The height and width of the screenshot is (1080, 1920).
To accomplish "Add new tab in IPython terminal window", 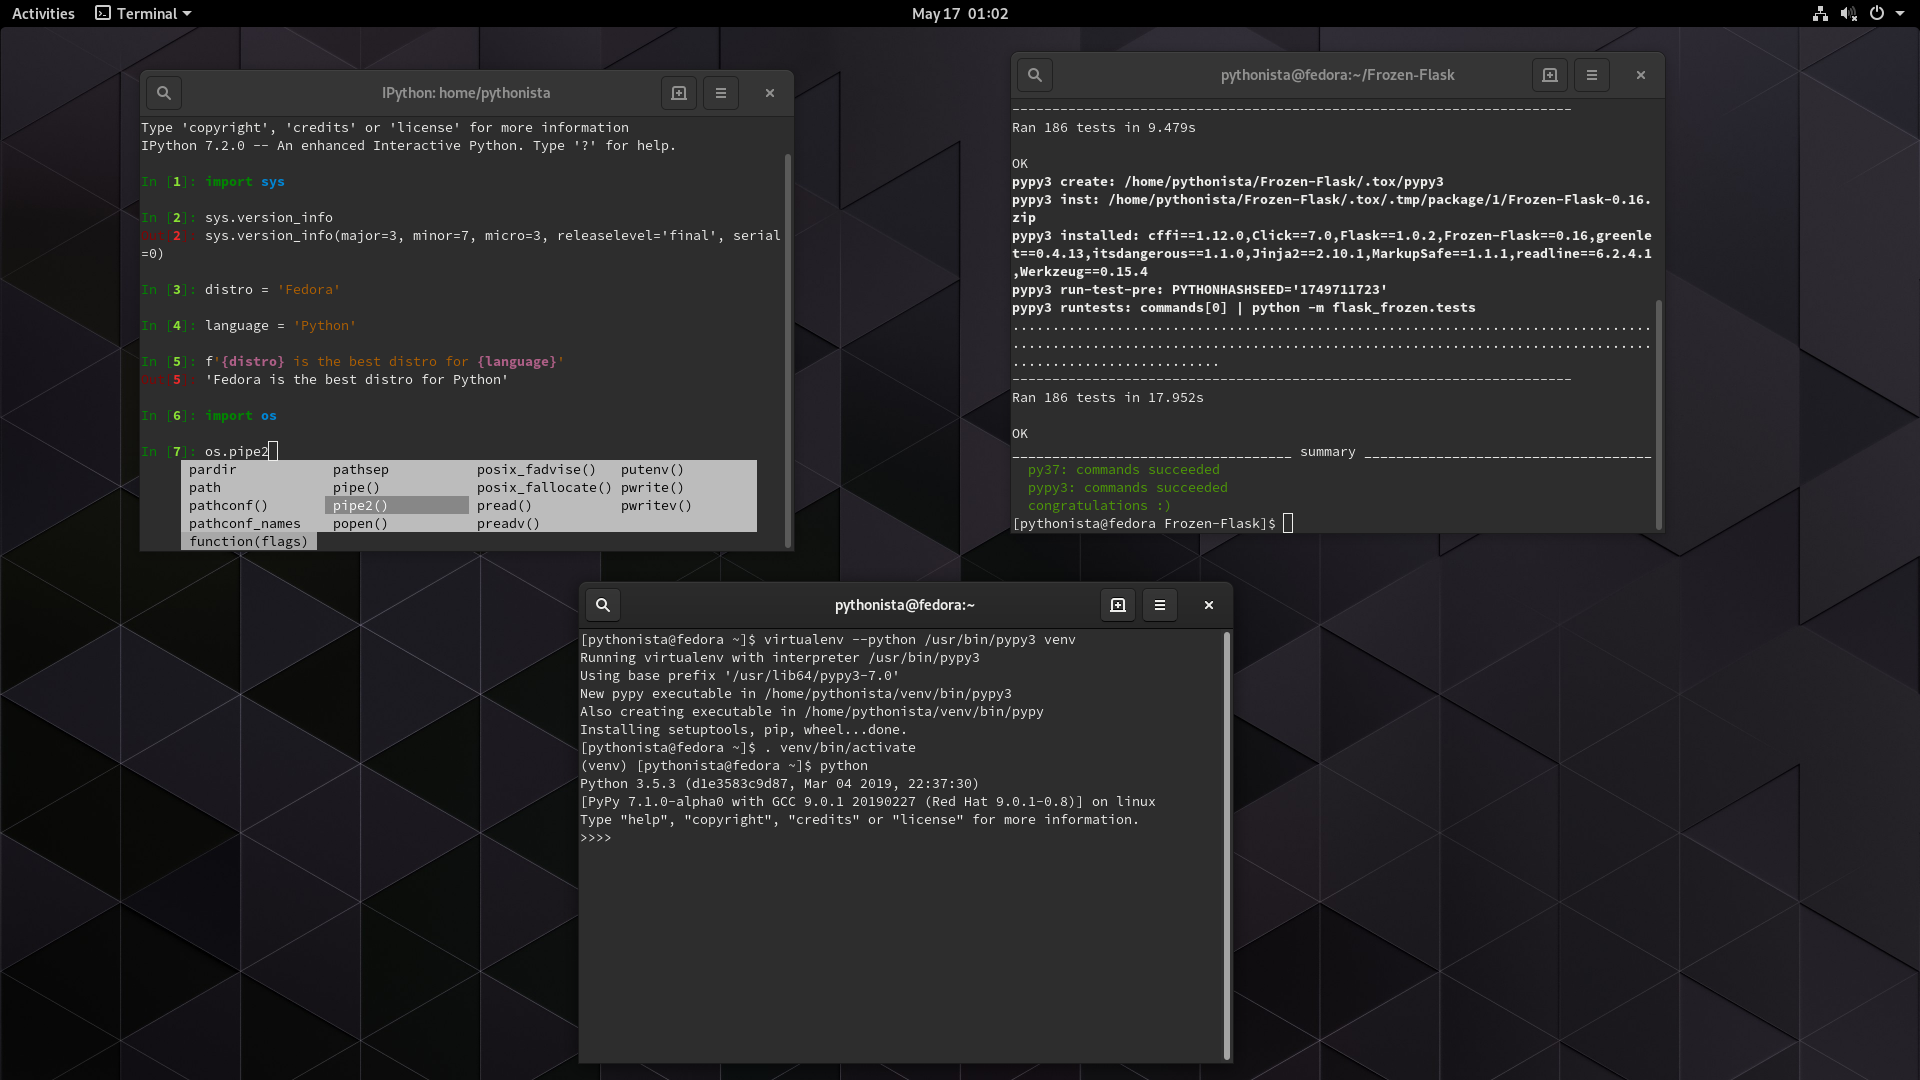I will pyautogui.click(x=679, y=93).
